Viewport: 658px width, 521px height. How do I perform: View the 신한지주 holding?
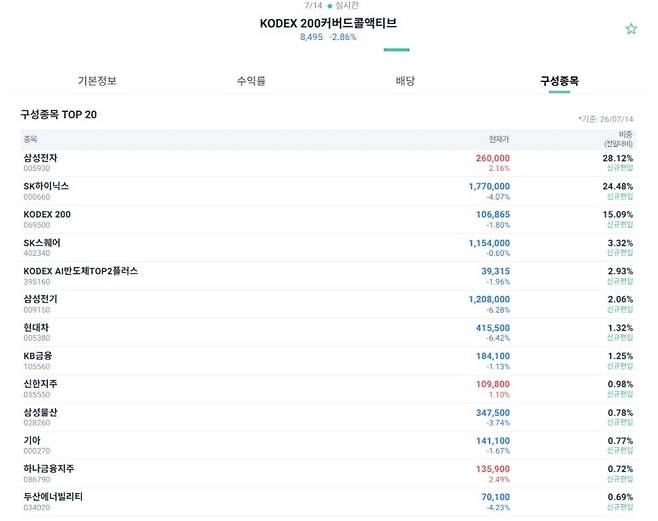pos(328,389)
